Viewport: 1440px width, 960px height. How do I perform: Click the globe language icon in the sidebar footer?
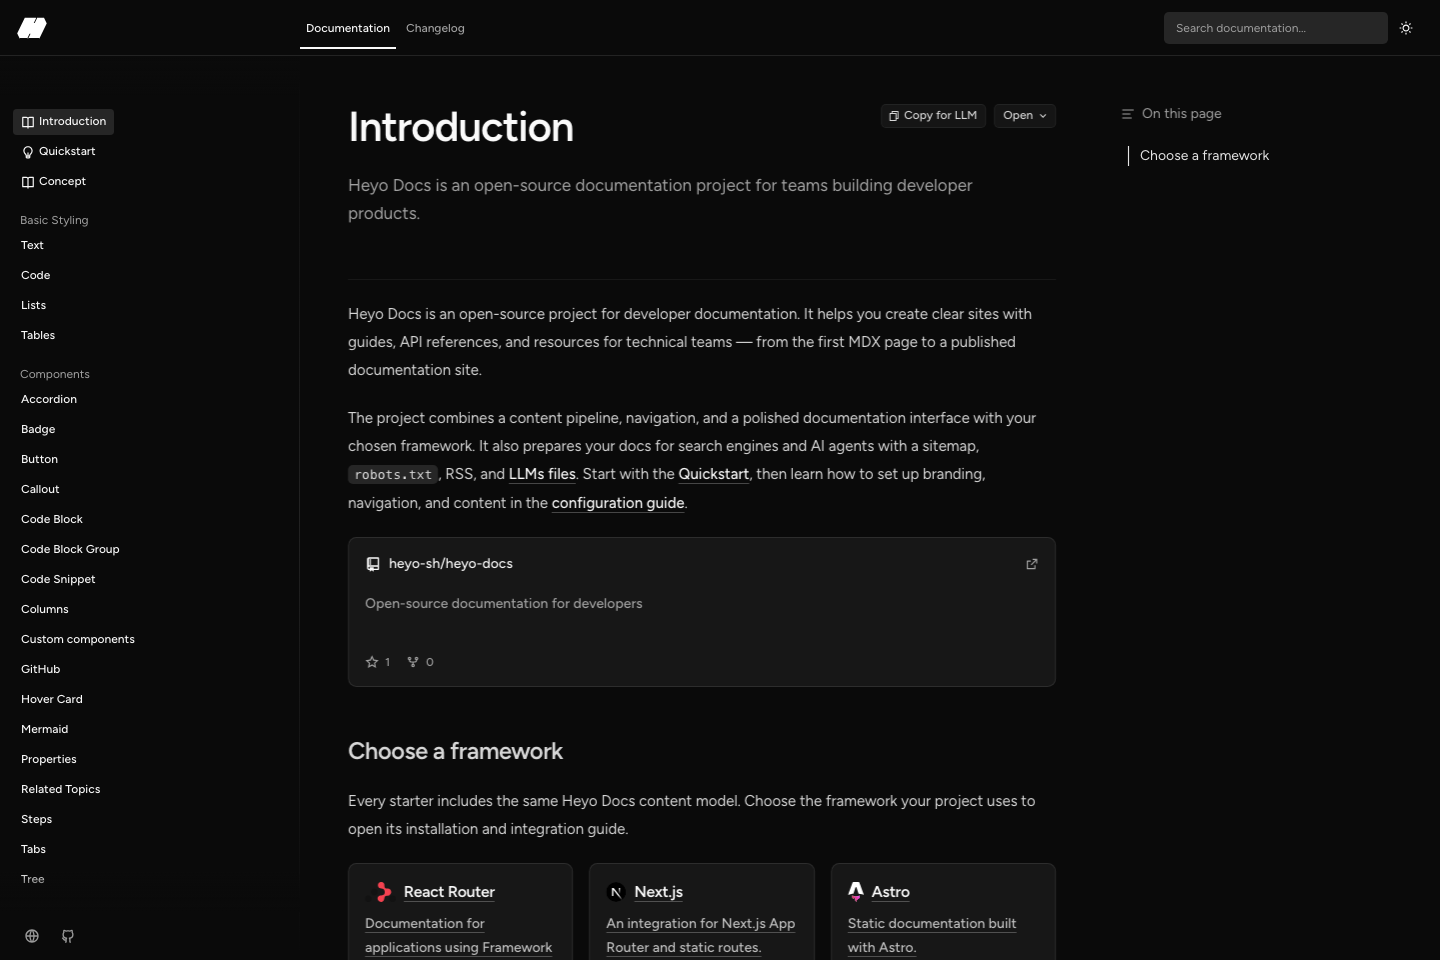coord(32,936)
